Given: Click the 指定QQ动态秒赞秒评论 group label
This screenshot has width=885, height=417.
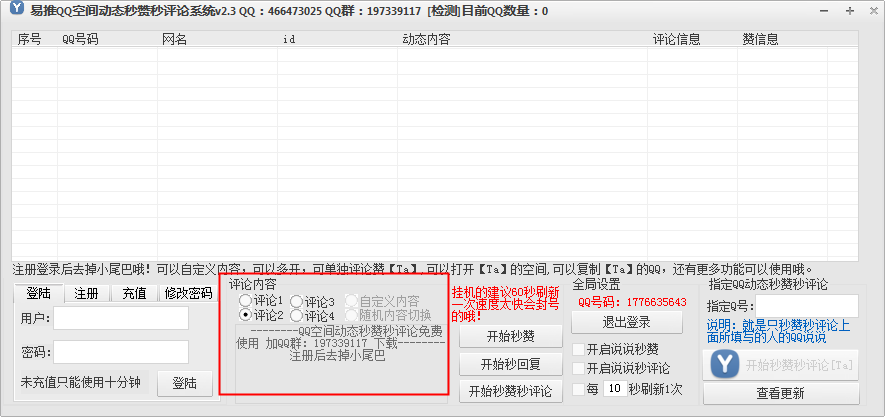Looking at the screenshot, I should 768,284.
